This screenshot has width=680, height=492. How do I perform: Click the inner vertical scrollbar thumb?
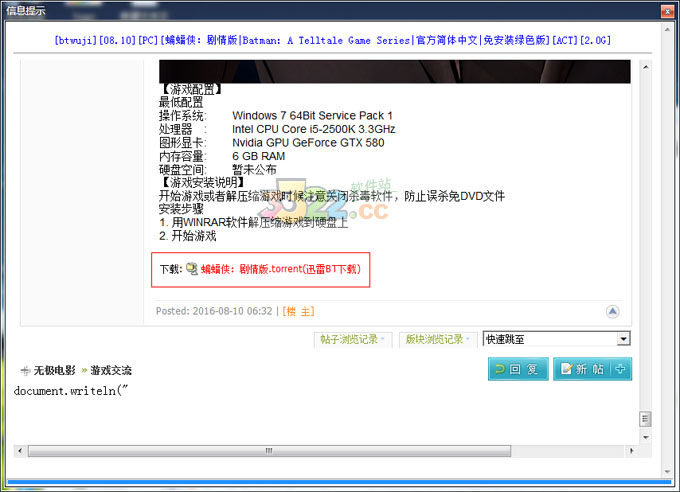pos(645,419)
